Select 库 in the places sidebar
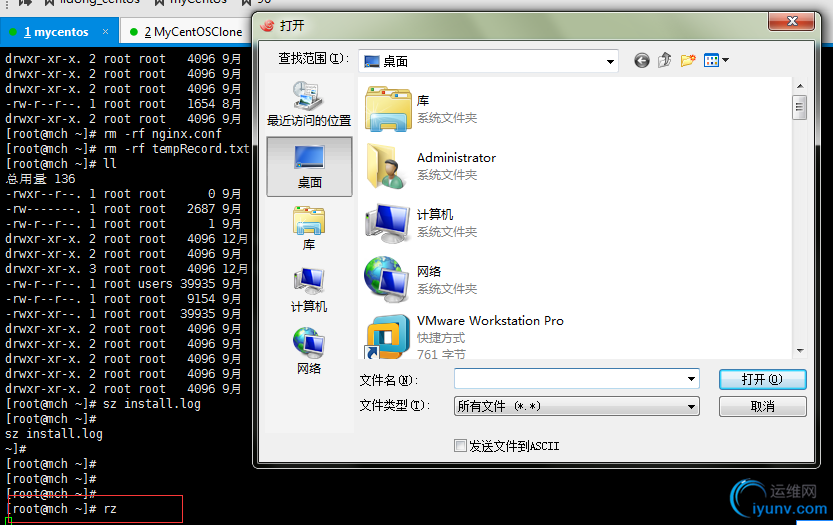The image size is (833, 525). pos(309,228)
